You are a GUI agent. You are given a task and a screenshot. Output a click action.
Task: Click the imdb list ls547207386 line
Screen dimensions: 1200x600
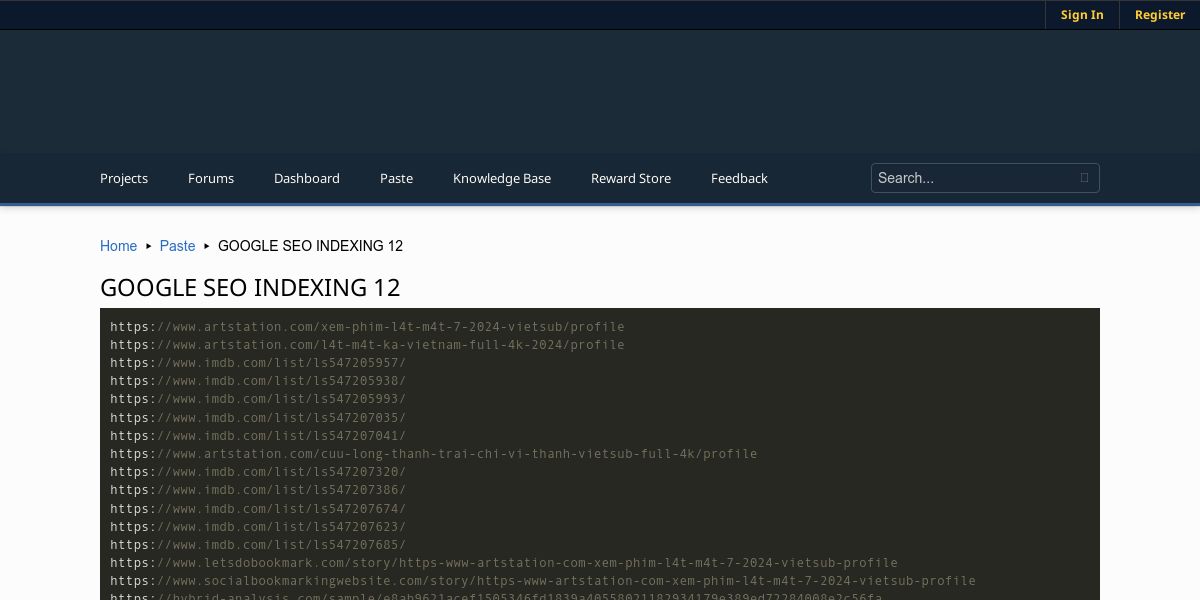coord(258,490)
